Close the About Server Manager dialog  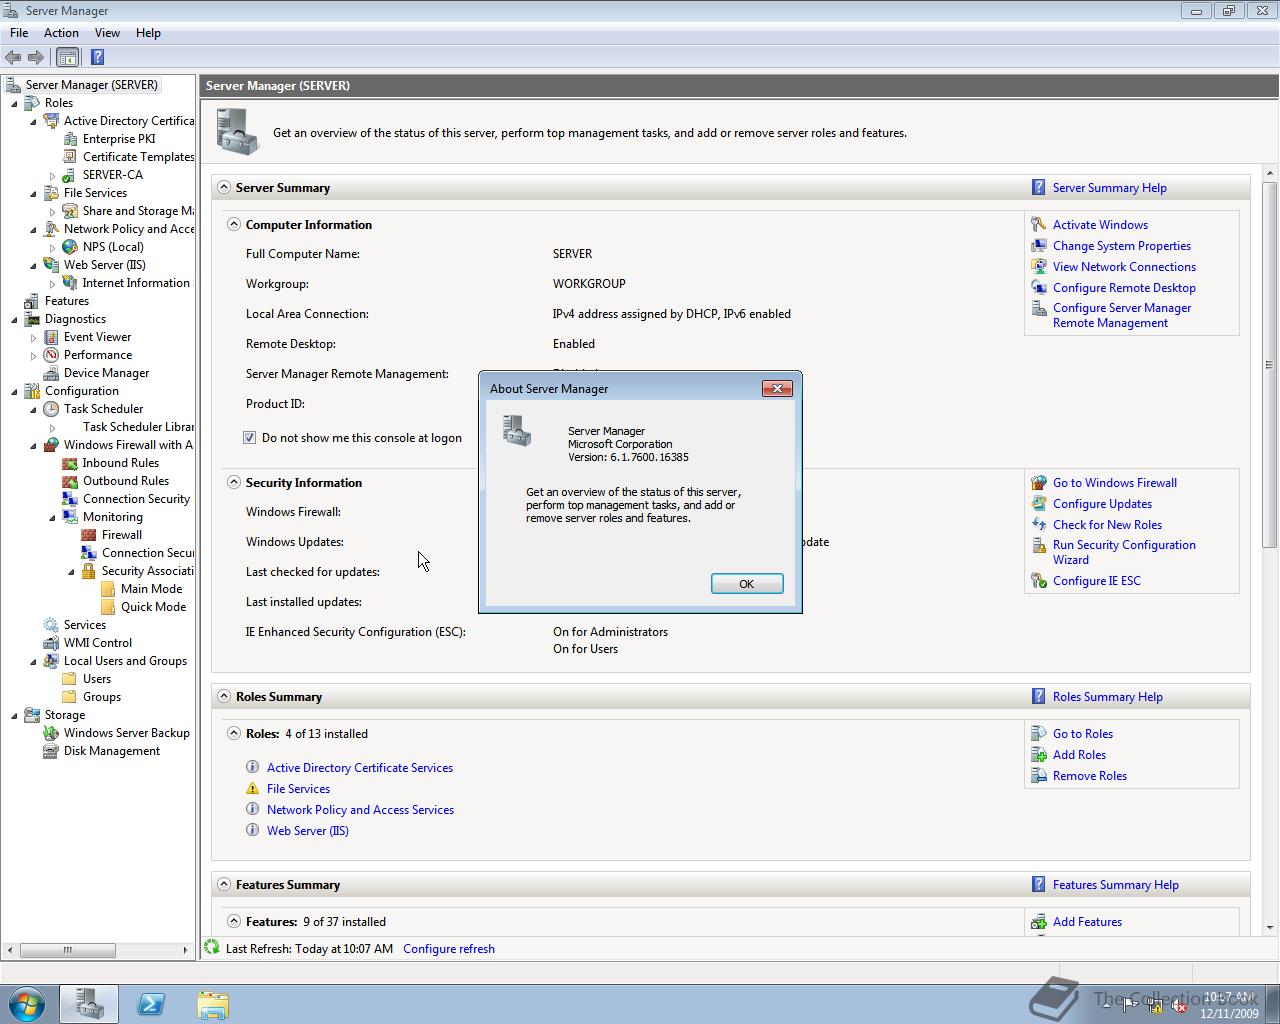coord(777,388)
